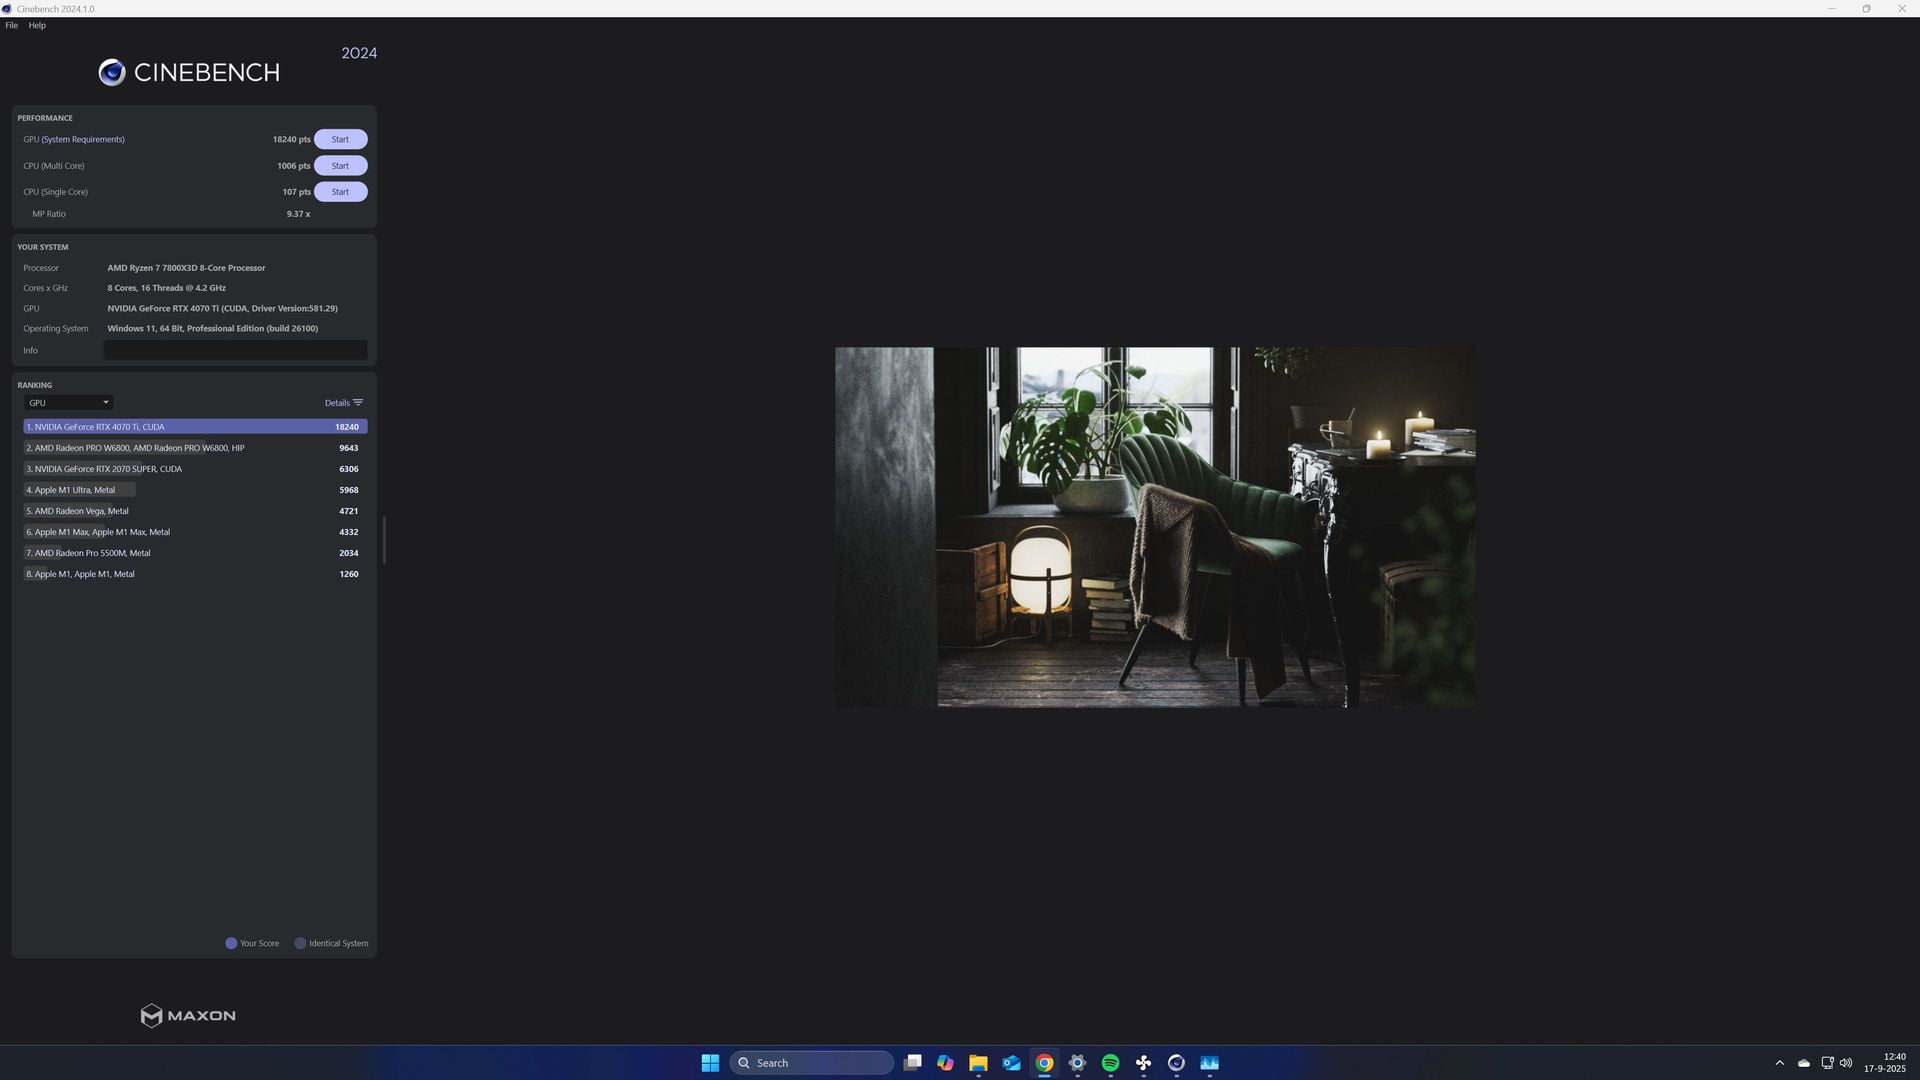Open the fan control app in taskbar
This screenshot has width=1920, height=1080.
tap(1143, 1063)
